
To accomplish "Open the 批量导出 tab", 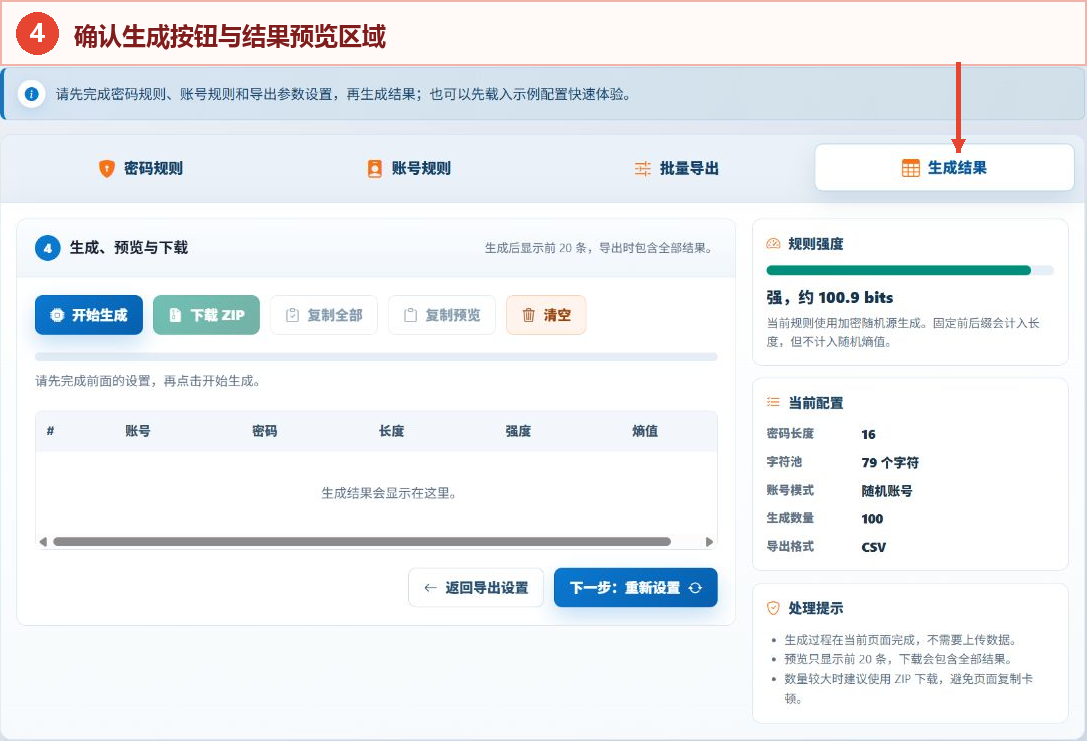I will (677, 168).
